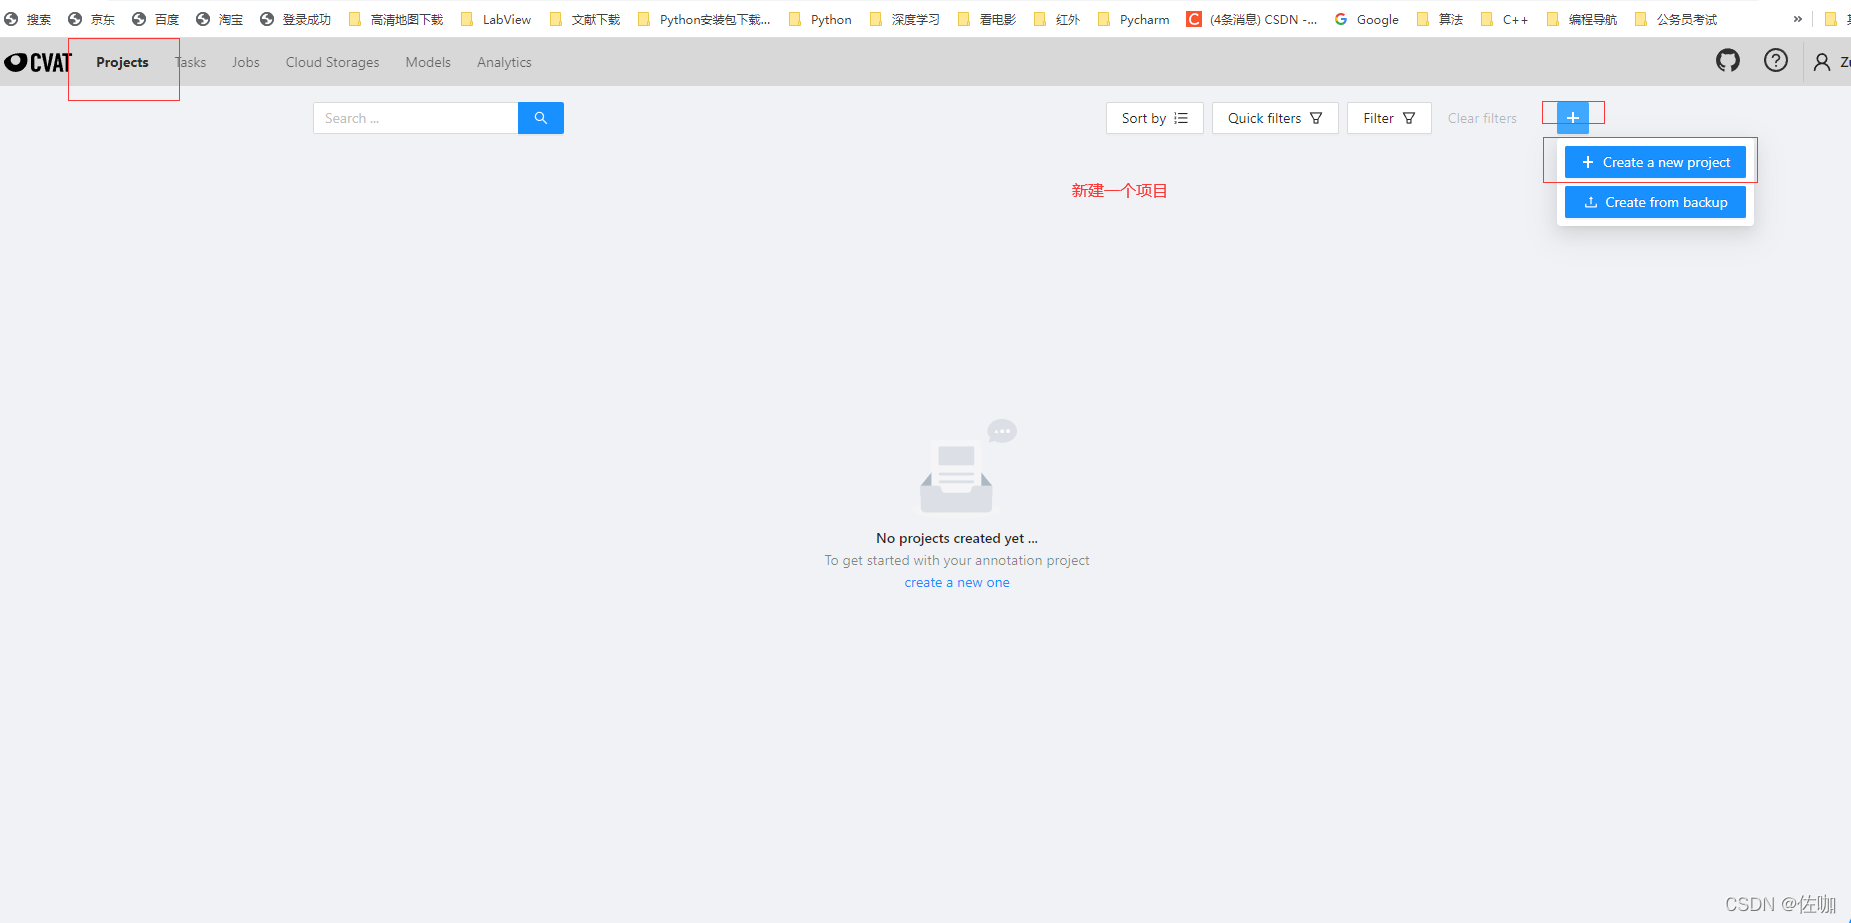Open the 登录成功 bookmark

pyautogui.click(x=296, y=19)
